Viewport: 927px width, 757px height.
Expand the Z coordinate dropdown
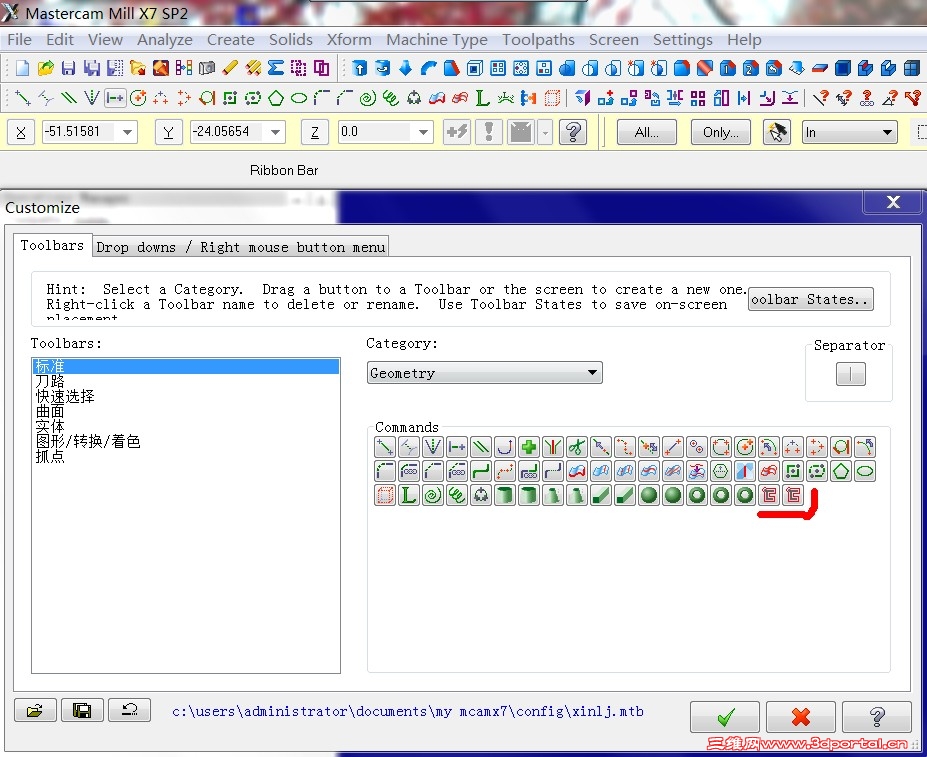[x=423, y=132]
